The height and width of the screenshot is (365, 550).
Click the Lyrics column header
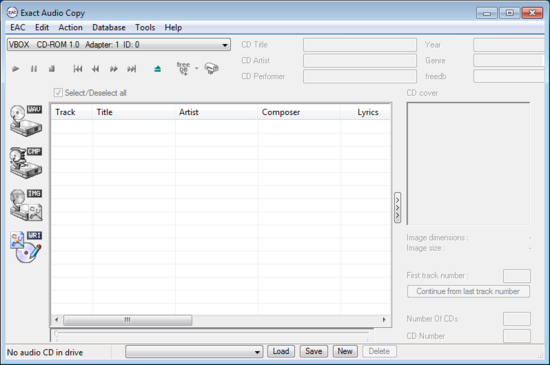(365, 112)
